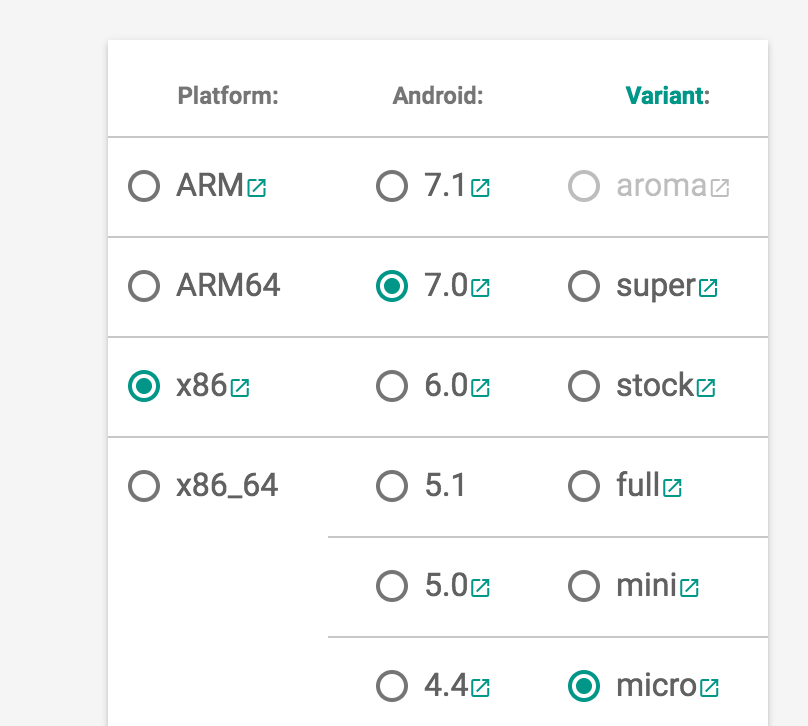Open the external link icon beside Android 6.0
Image resolution: width=808 pixels, height=726 pixels.
(480, 388)
